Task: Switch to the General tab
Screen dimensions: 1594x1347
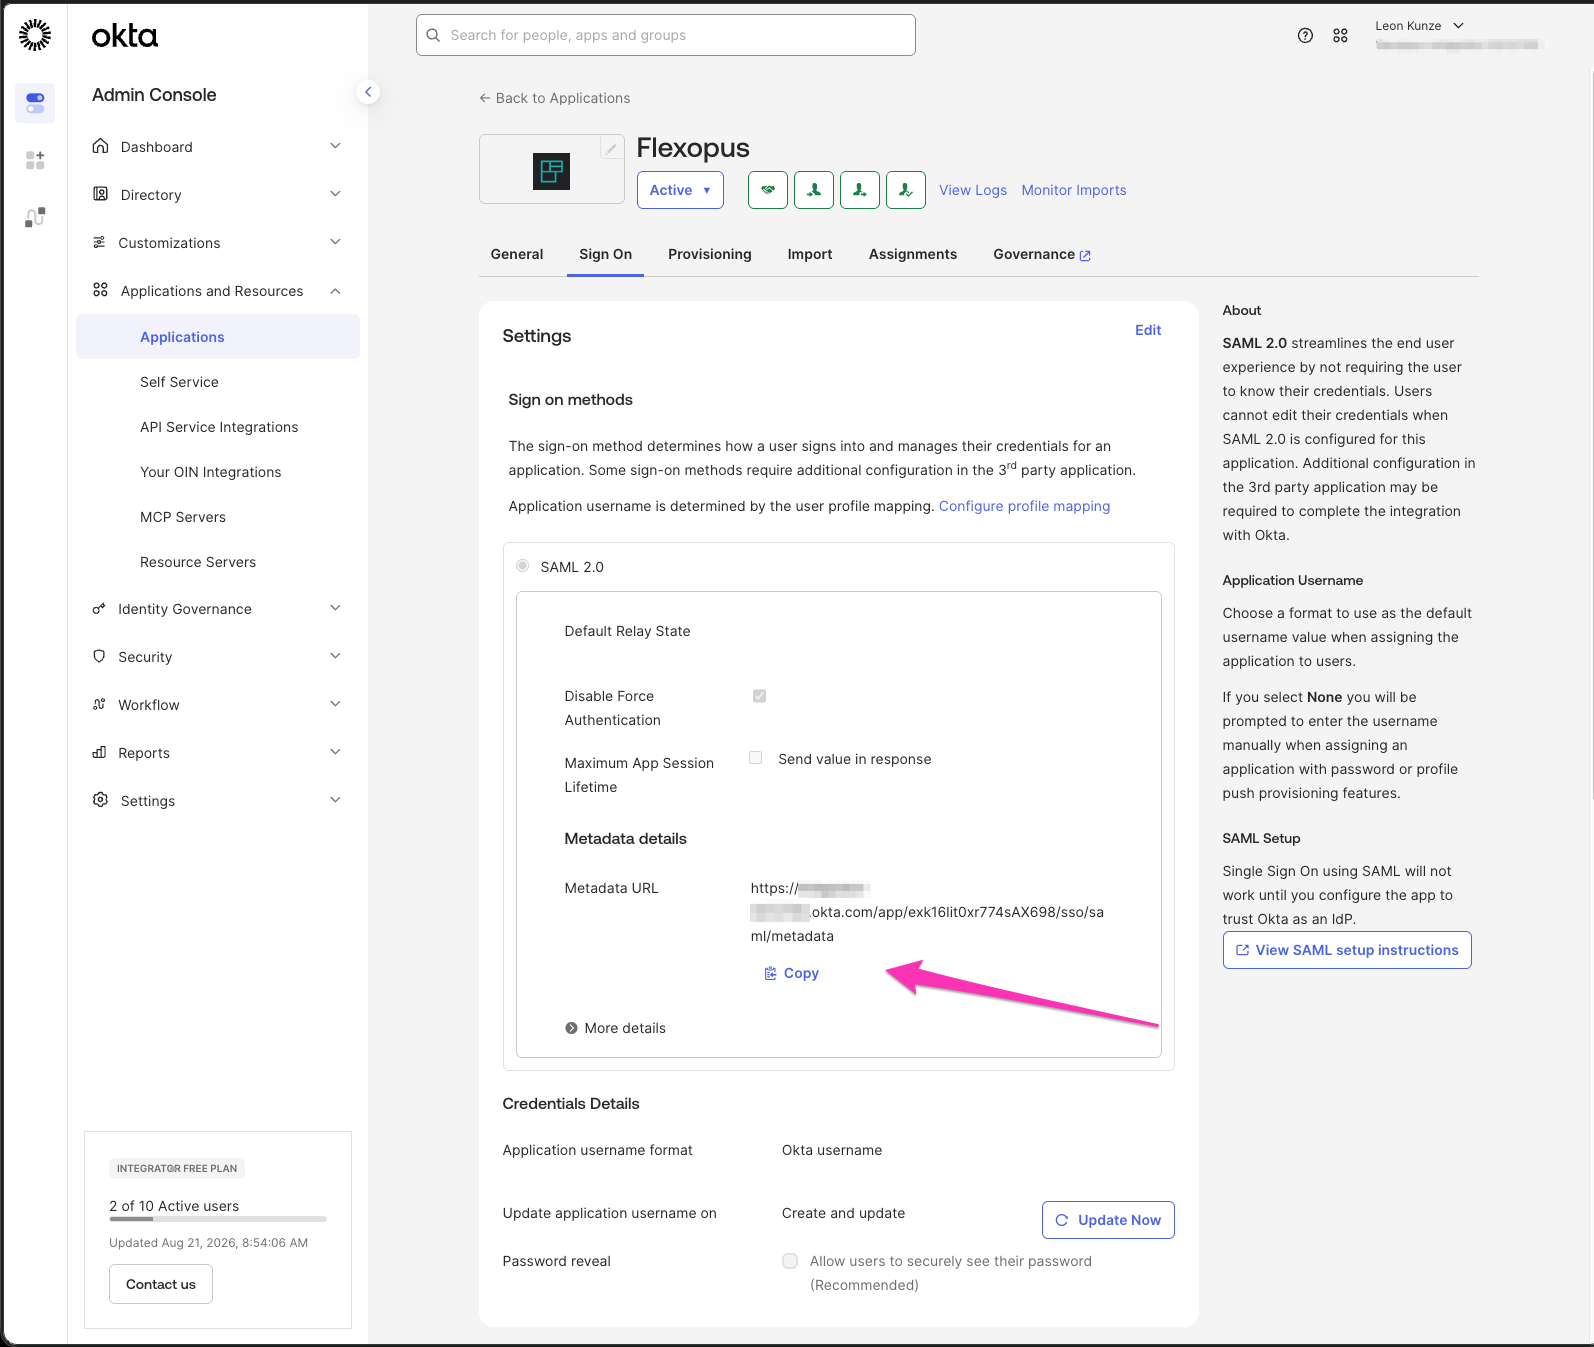Action: pos(517,254)
